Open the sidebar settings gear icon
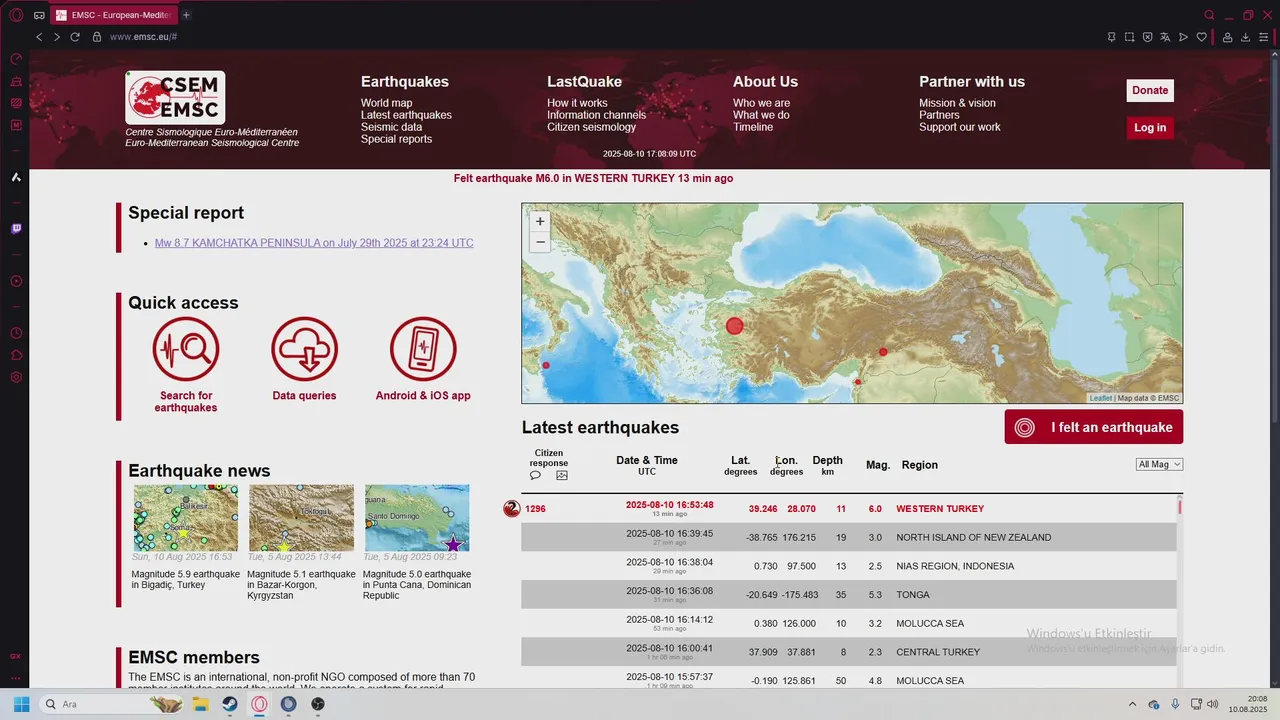Screen dimensions: 1280x720 (16, 377)
